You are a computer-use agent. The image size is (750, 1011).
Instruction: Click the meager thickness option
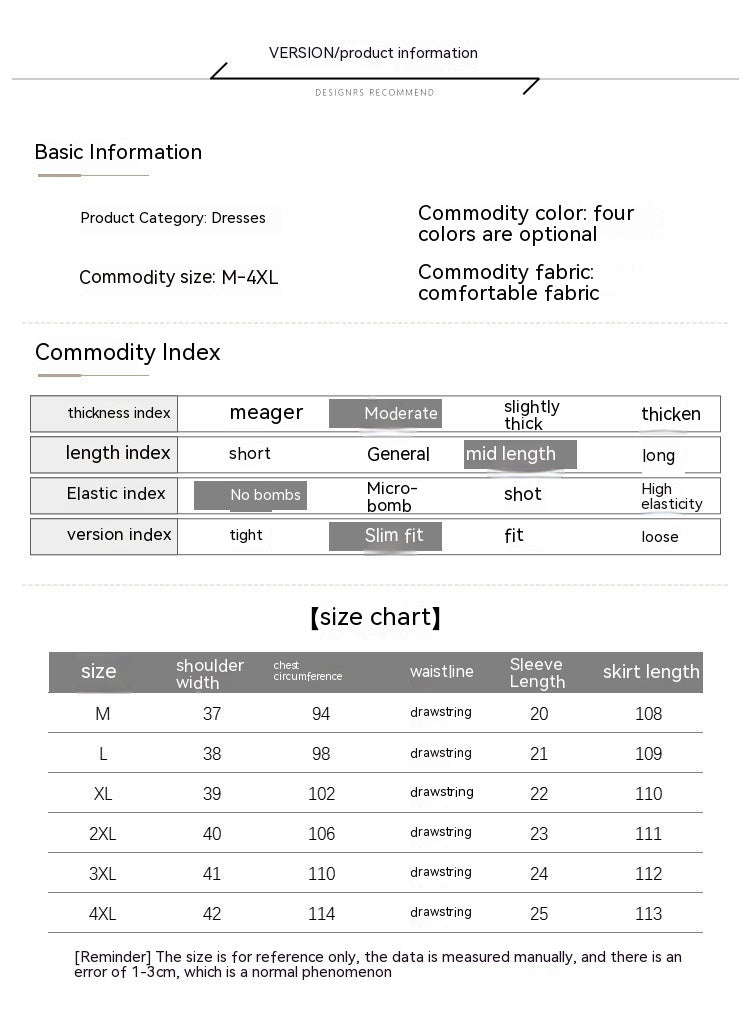coord(266,413)
